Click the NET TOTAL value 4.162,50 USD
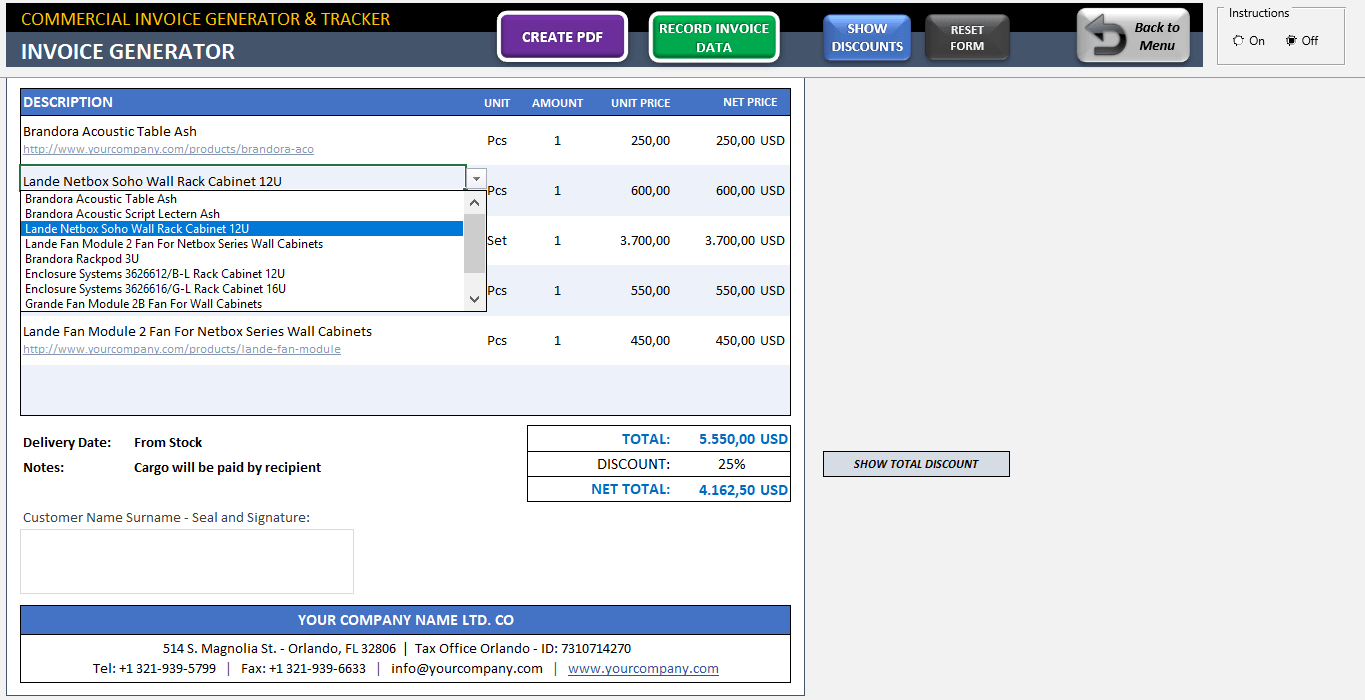1365x700 pixels. 743,490
